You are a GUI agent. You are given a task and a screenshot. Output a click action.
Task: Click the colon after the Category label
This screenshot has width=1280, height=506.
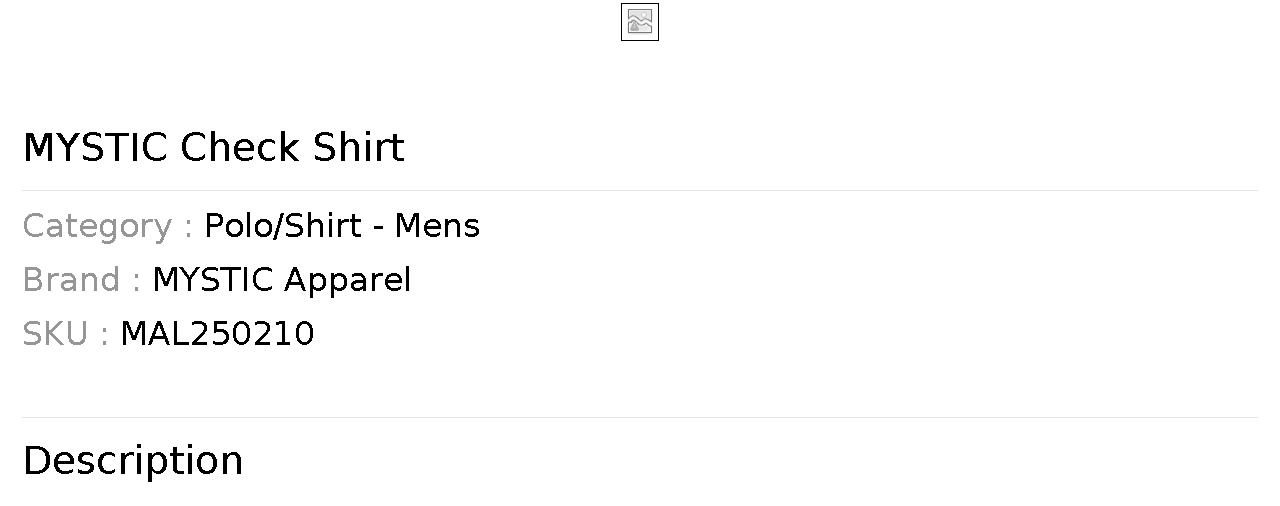point(188,228)
